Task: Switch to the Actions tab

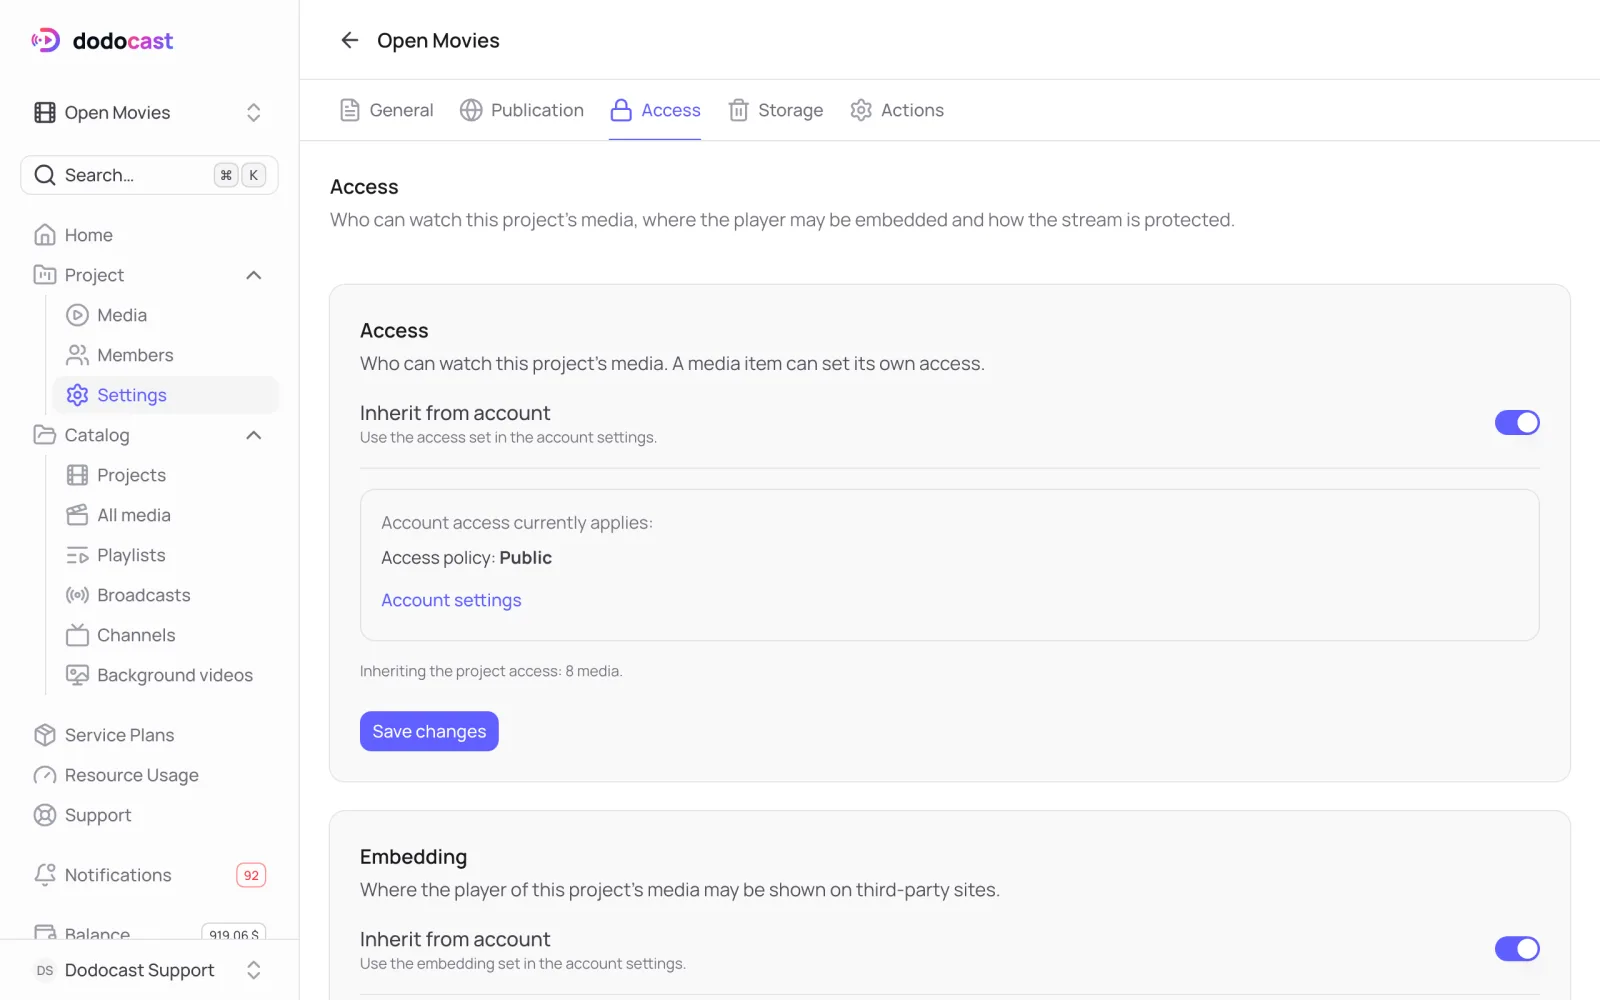Action: tap(897, 110)
